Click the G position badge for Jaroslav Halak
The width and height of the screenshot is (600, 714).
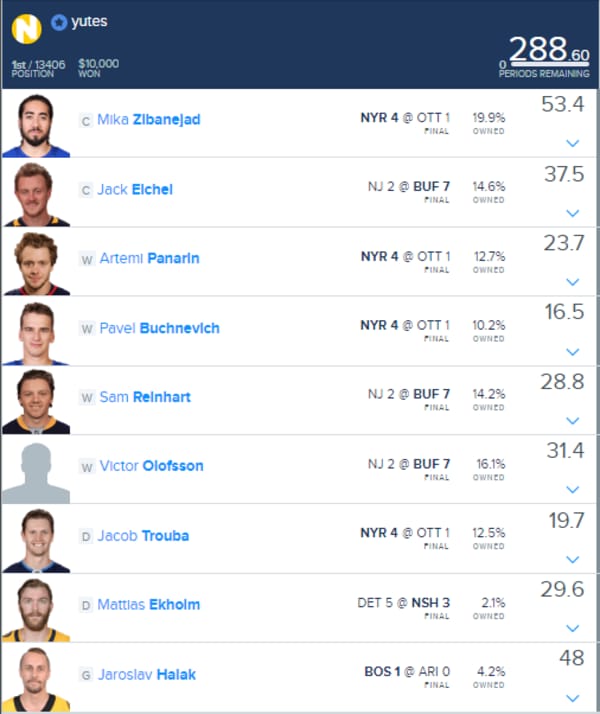click(x=86, y=675)
